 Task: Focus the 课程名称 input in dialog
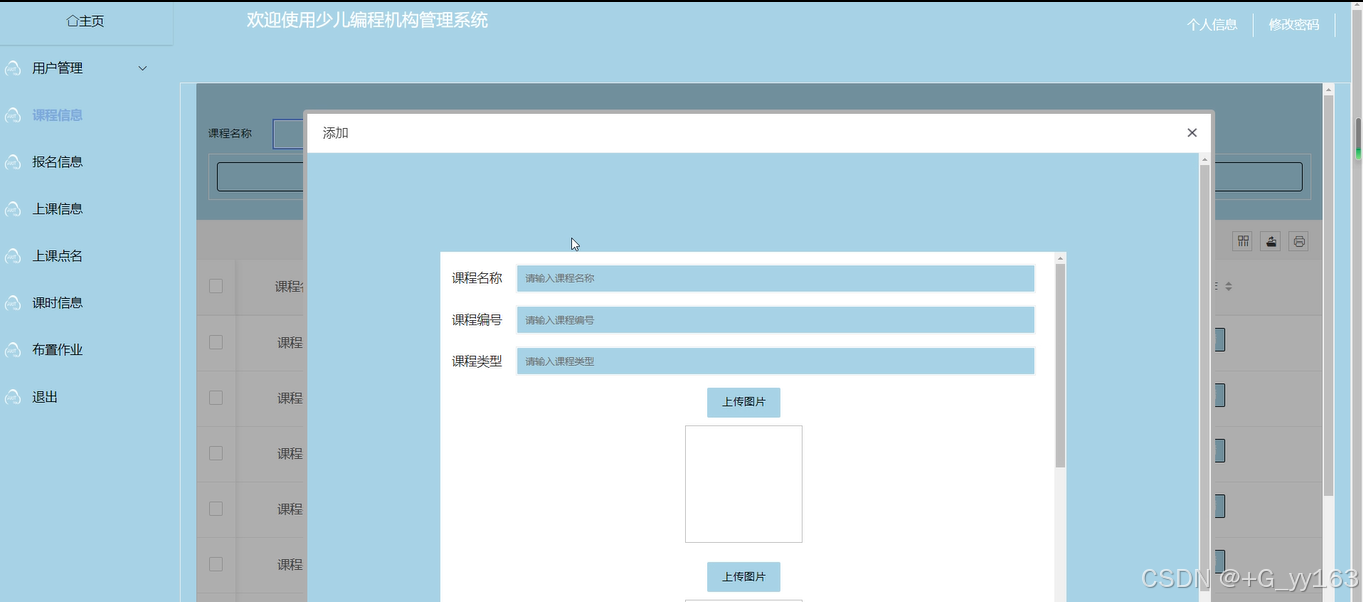(x=775, y=278)
